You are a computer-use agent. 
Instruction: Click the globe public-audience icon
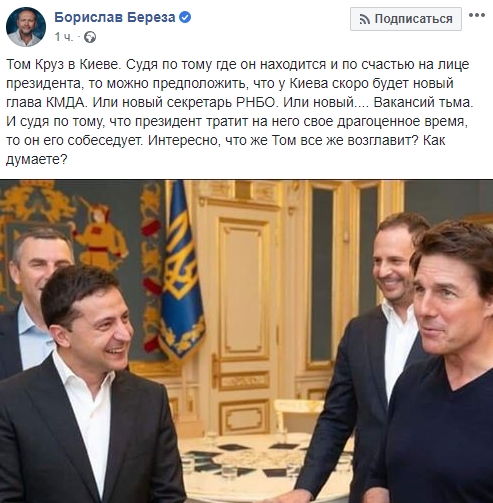tap(90, 37)
